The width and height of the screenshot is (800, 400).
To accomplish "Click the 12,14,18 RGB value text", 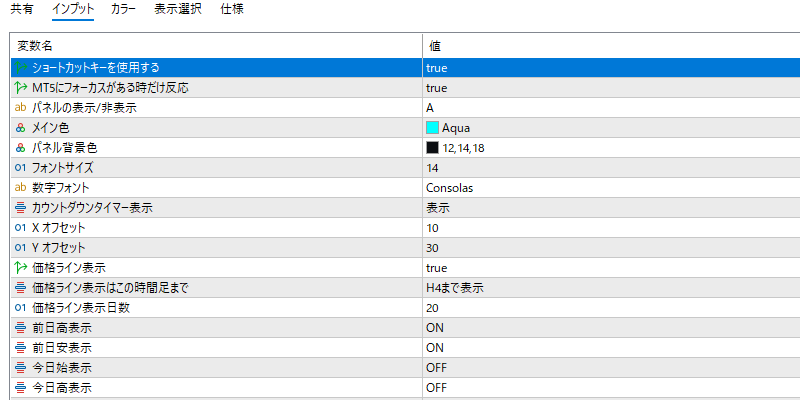I will click(x=464, y=148).
